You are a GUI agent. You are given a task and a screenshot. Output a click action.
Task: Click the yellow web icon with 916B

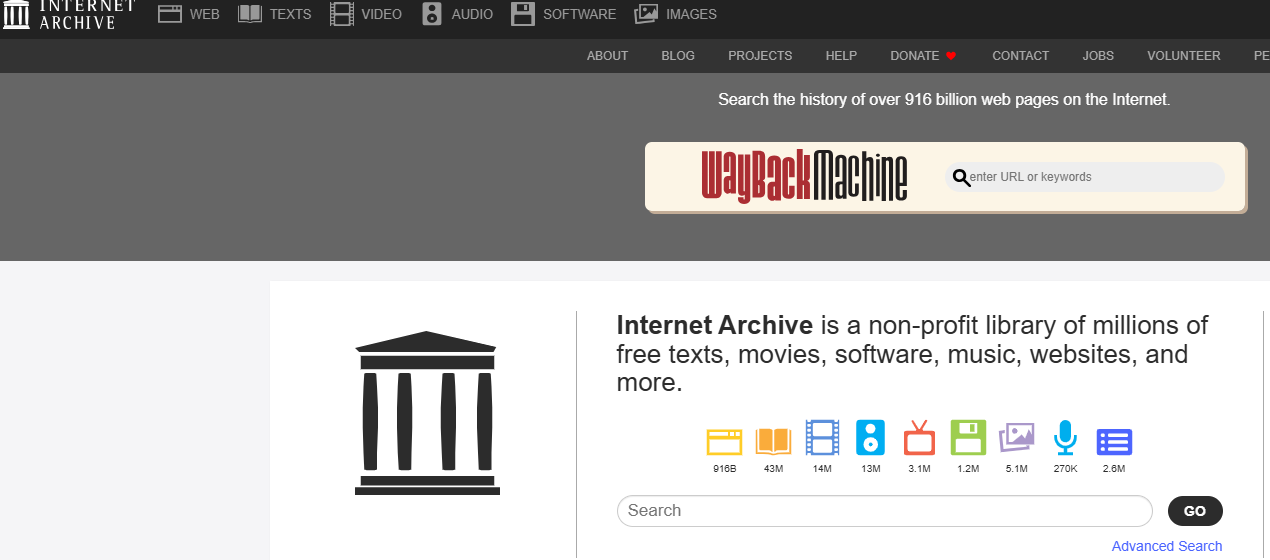tap(724, 441)
